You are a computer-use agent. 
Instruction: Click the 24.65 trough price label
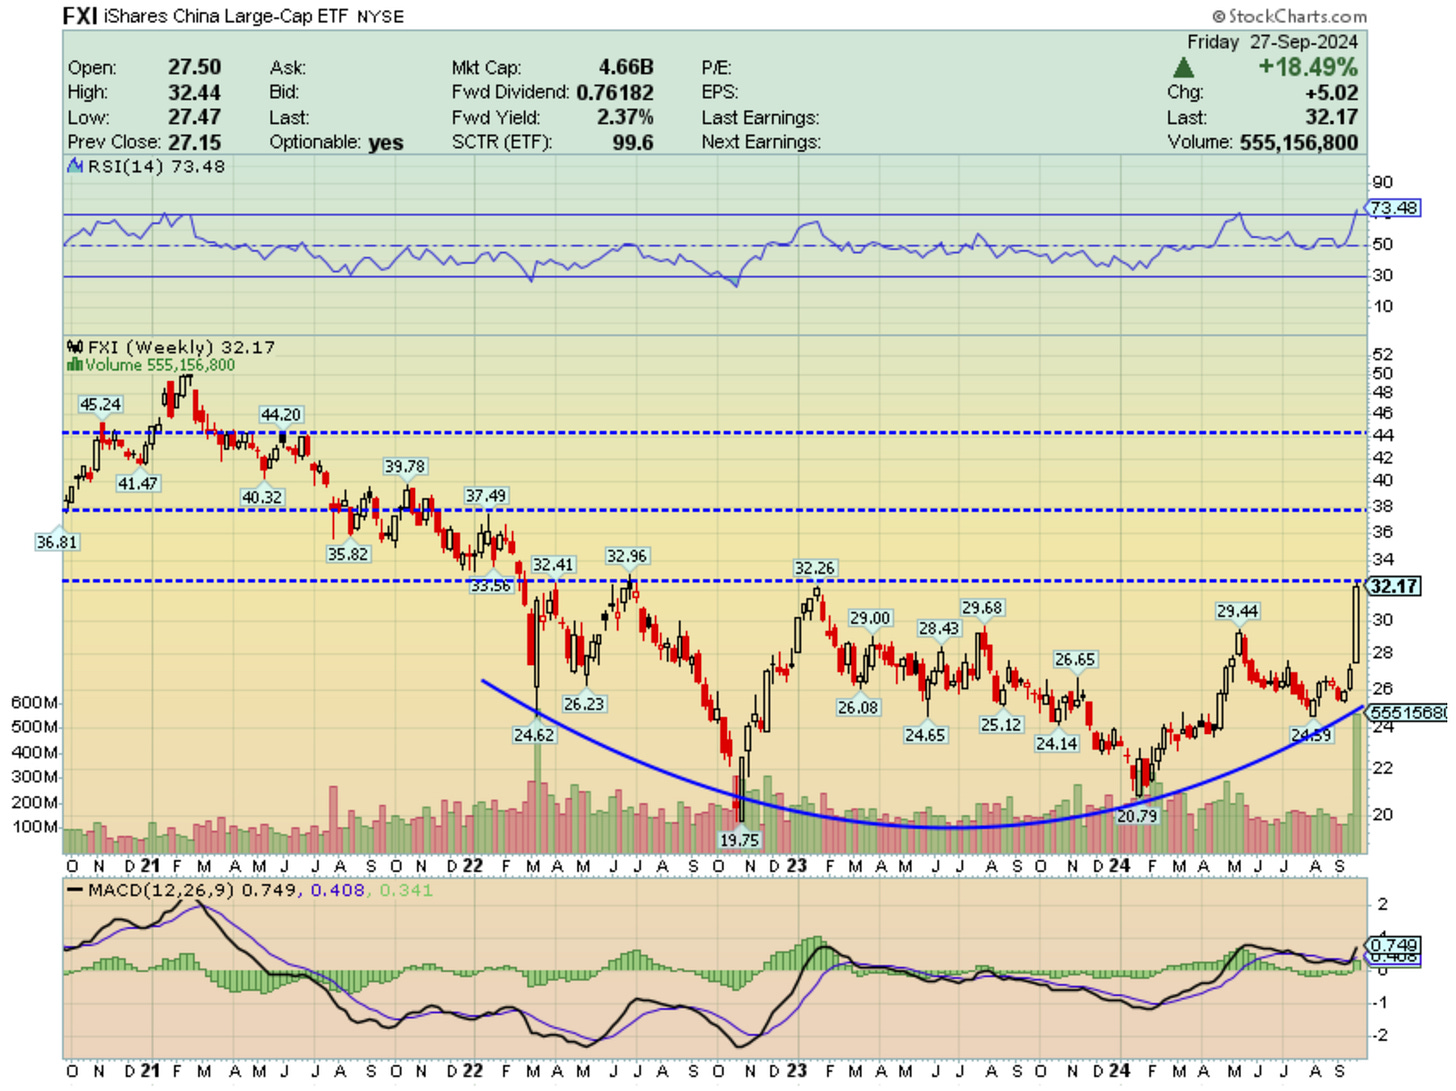point(925,734)
